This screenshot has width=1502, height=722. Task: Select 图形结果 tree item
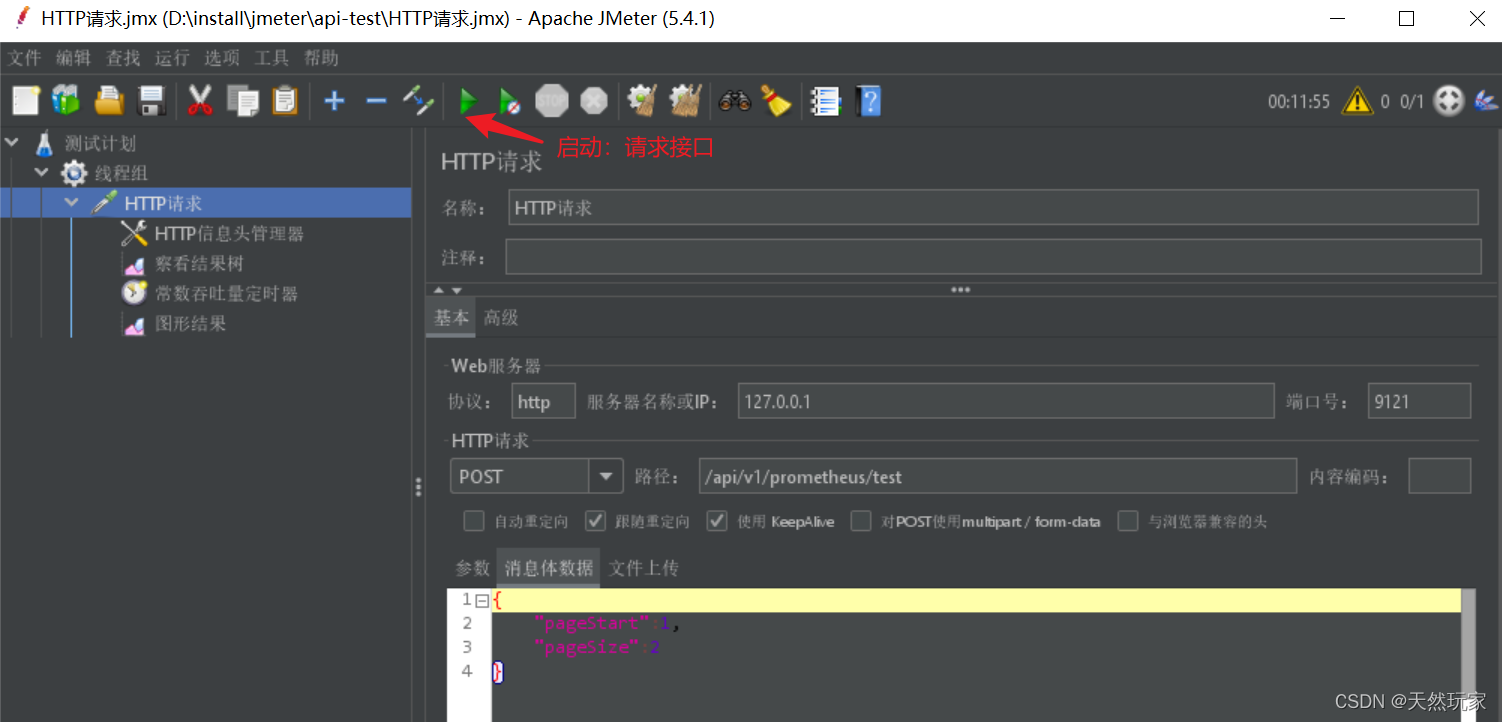click(190, 324)
